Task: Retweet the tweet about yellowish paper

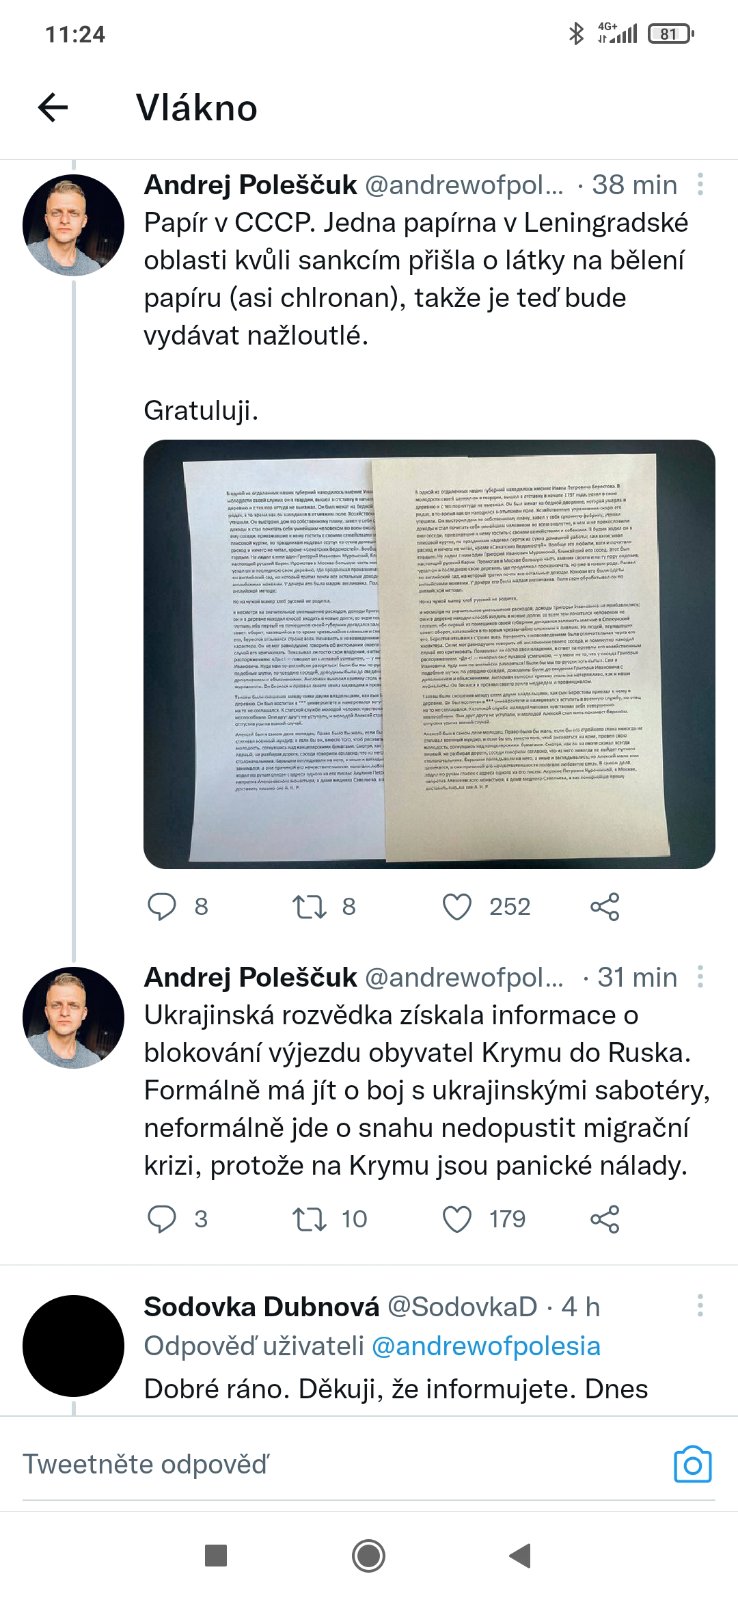Action: 309,907
